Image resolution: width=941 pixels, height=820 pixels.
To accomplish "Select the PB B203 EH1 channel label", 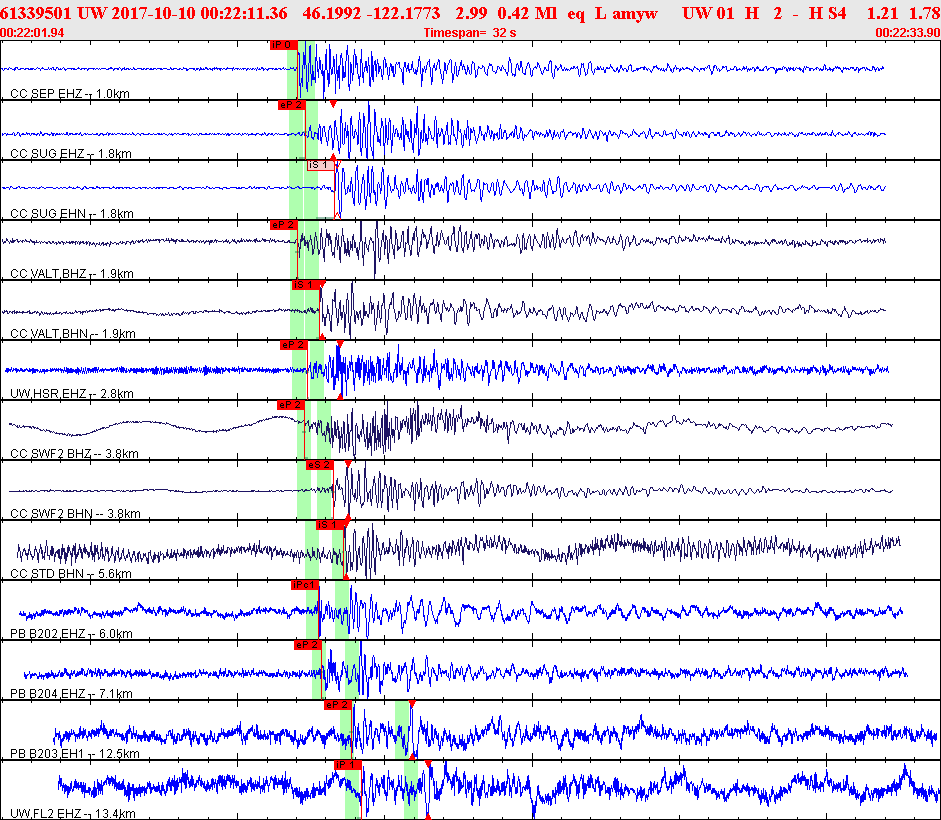I will [74, 754].
